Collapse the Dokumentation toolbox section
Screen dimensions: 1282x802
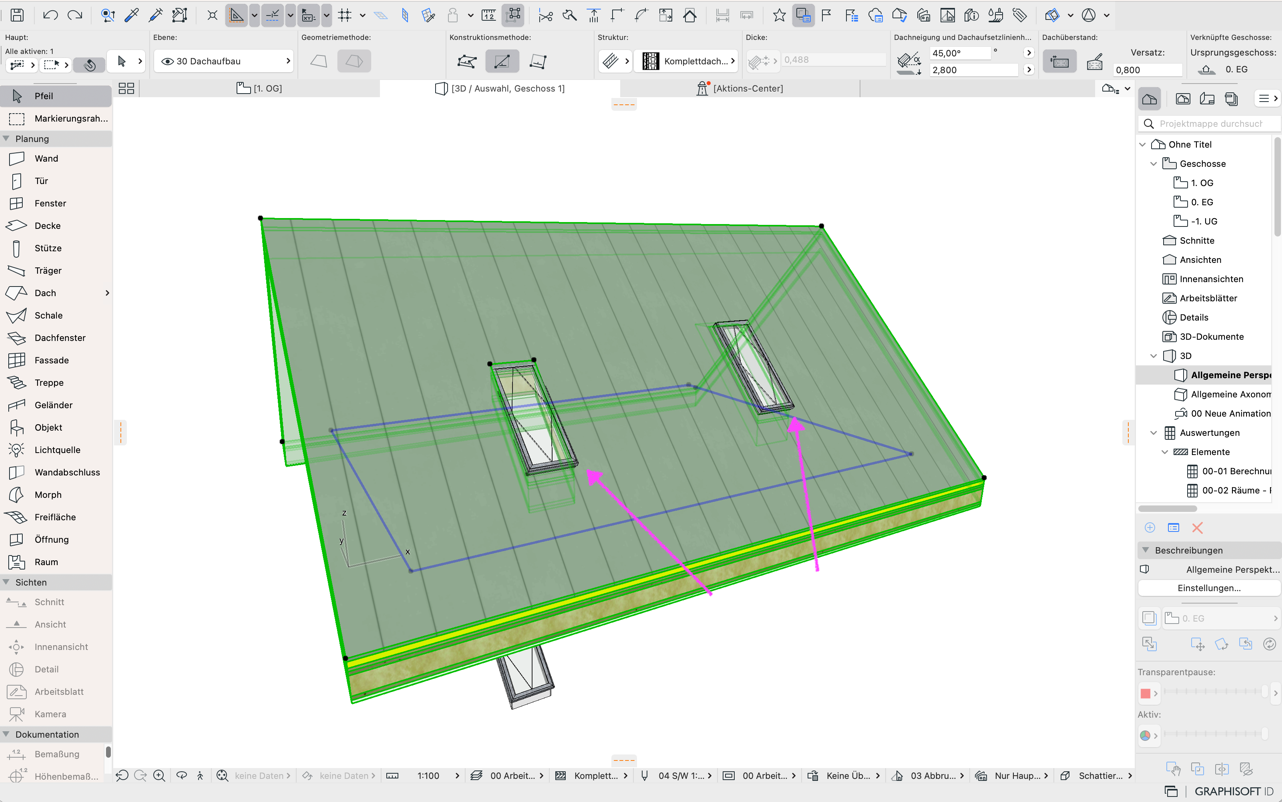click(7, 734)
